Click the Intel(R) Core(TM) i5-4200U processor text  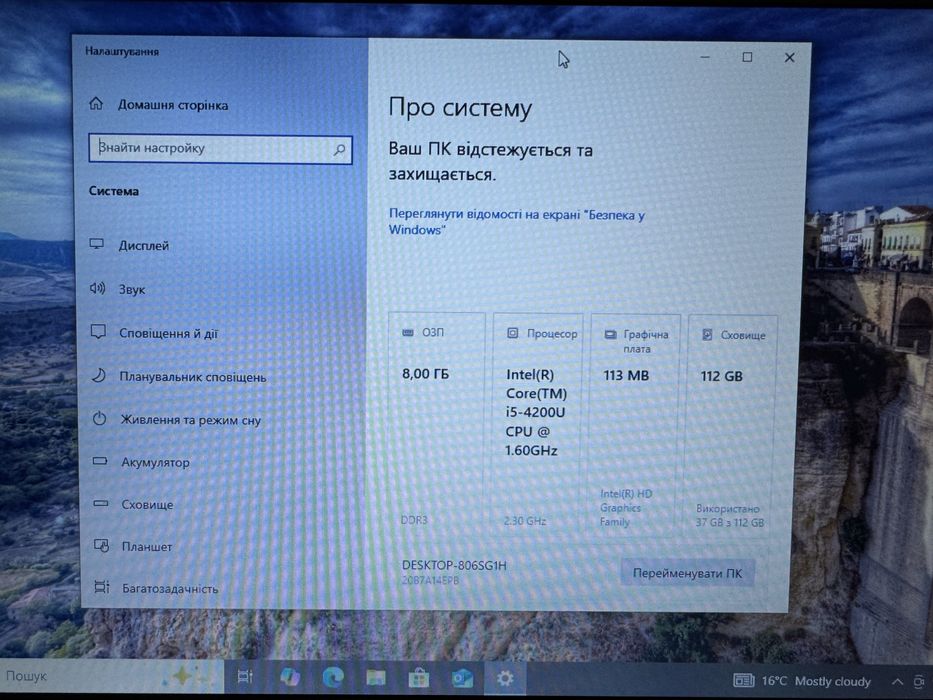(536, 412)
